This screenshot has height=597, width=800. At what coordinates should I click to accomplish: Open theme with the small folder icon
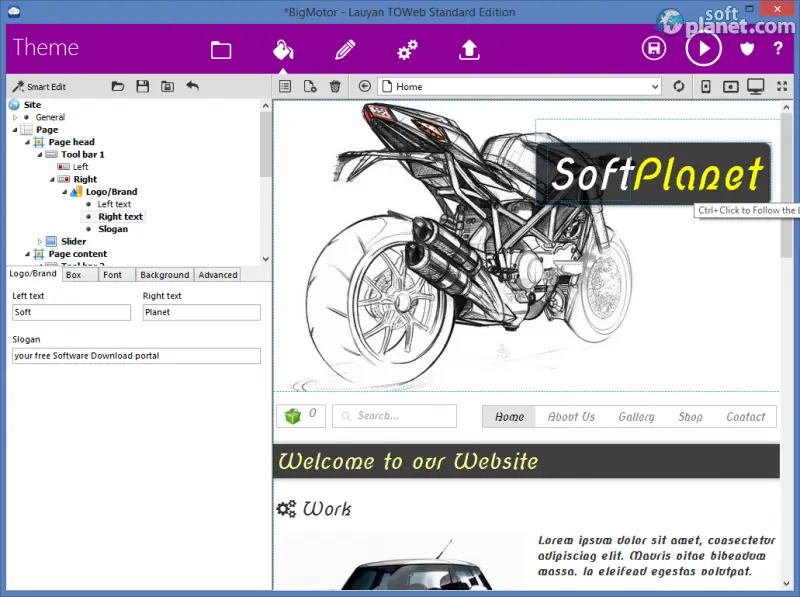[118, 86]
